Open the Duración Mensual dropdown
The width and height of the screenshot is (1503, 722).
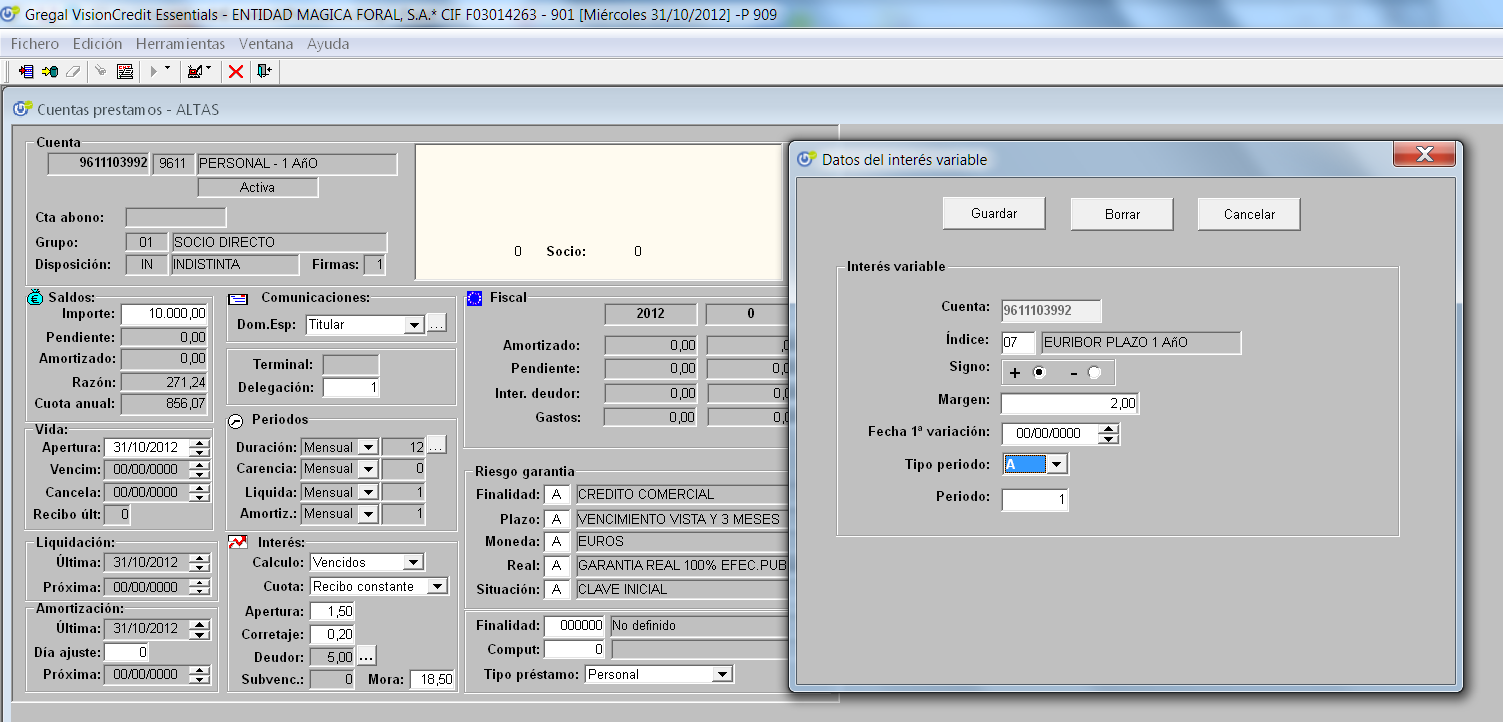click(368, 447)
